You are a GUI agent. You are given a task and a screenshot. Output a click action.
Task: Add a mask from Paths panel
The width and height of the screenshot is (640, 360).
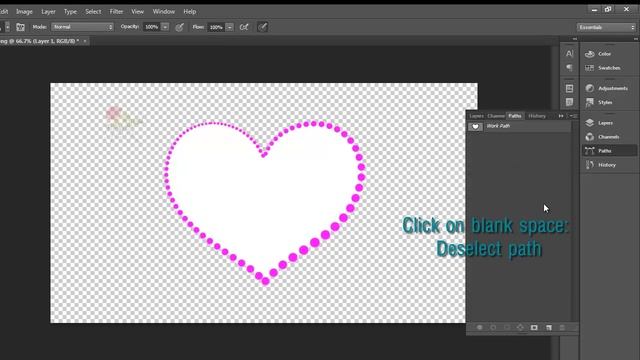tap(534, 327)
